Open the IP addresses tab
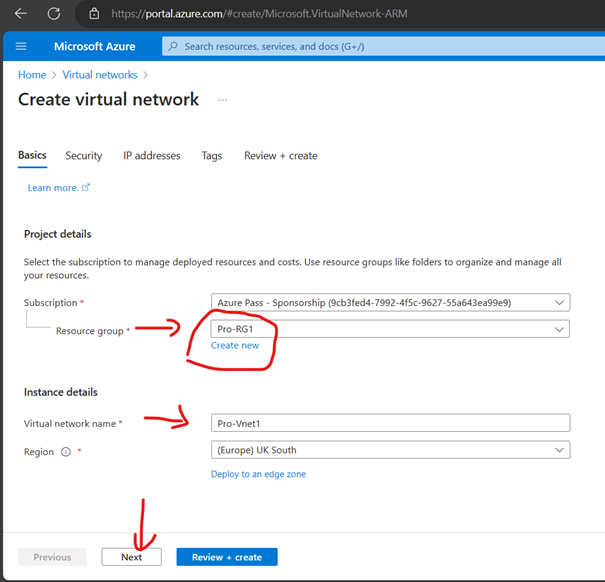Image resolution: width=605 pixels, height=582 pixels. [152, 156]
